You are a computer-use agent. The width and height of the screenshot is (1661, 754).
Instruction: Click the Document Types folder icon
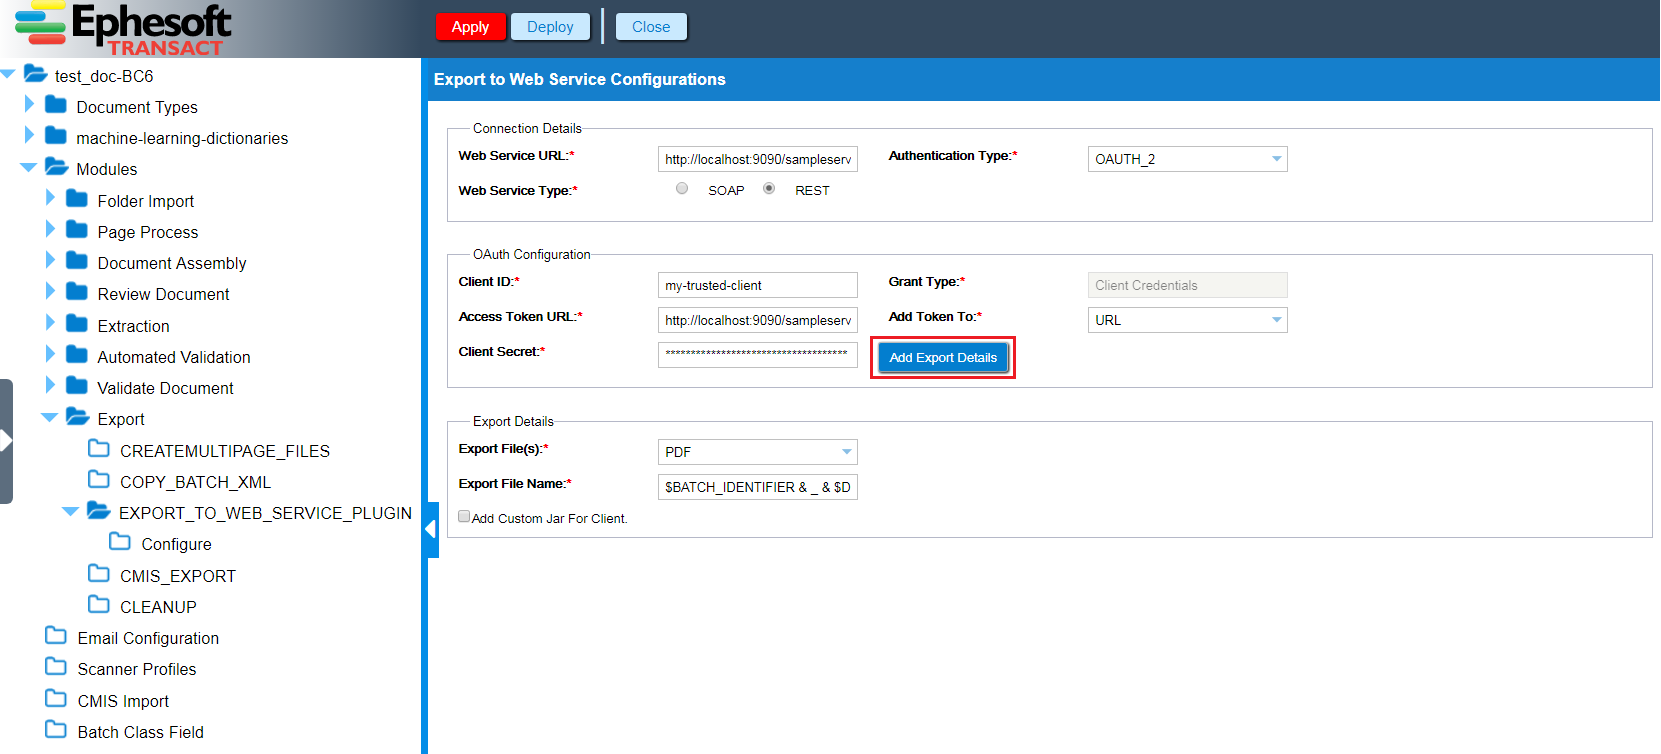point(56,105)
